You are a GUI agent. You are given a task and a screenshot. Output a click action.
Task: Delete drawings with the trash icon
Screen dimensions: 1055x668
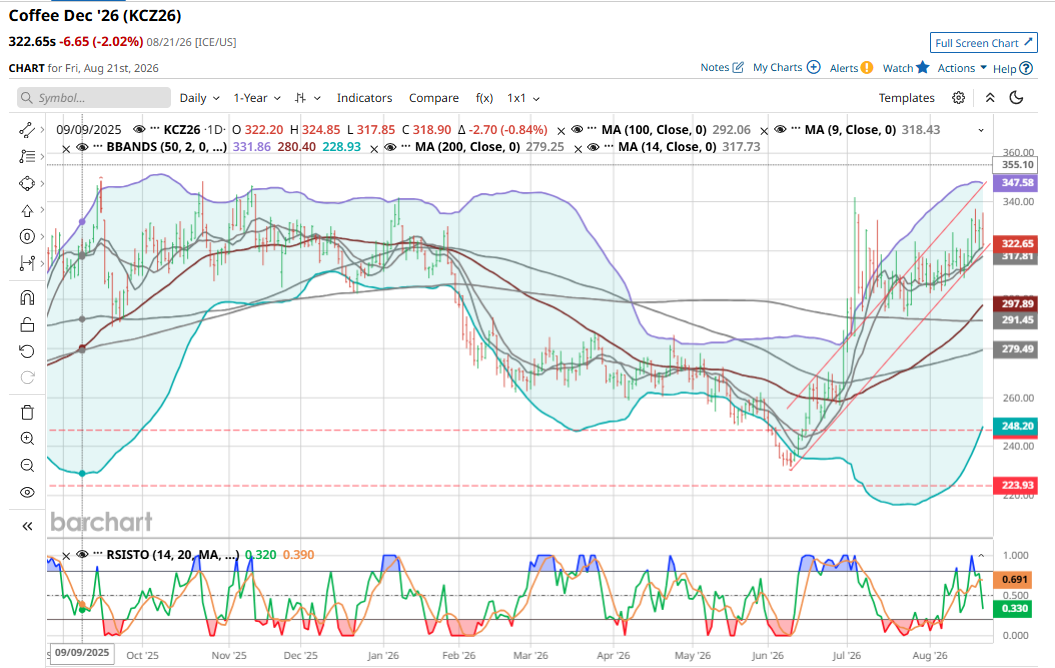[27, 412]
